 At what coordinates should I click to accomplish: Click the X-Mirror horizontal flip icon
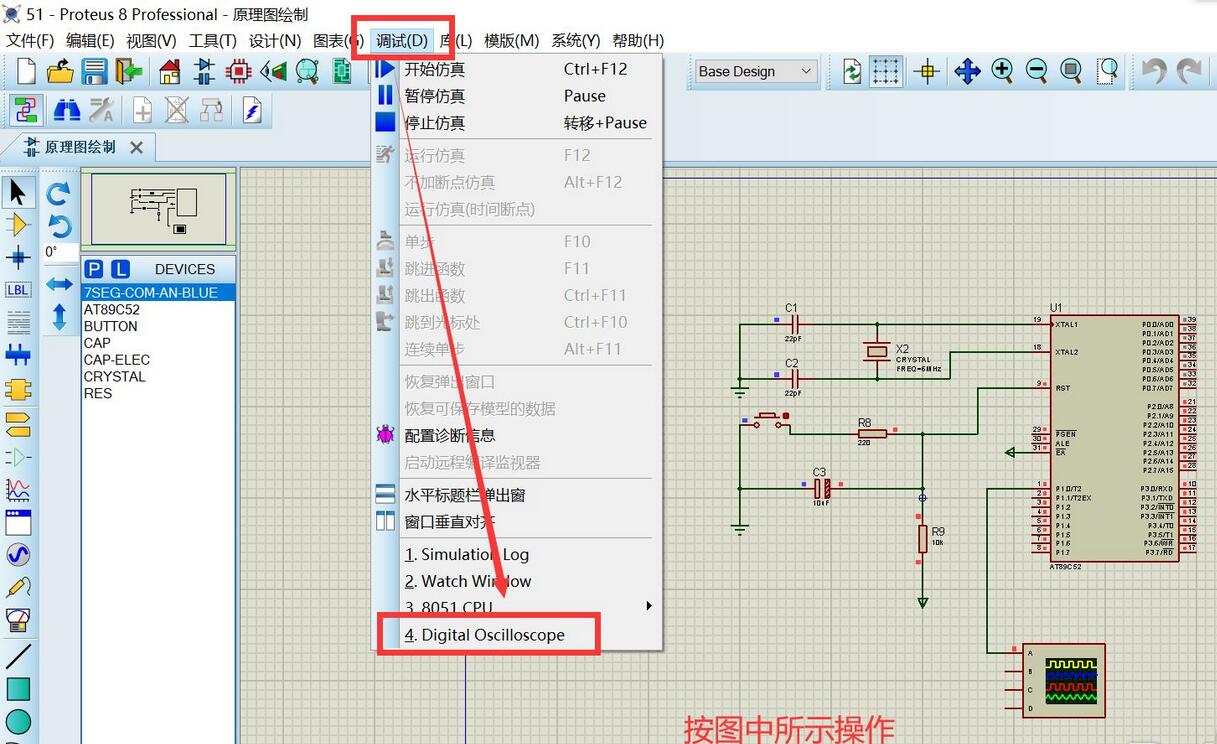pos(59,285)
